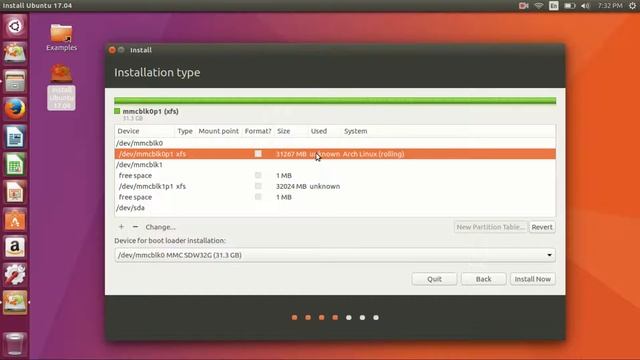Click the Mount point column header

[x=218, y=131]
